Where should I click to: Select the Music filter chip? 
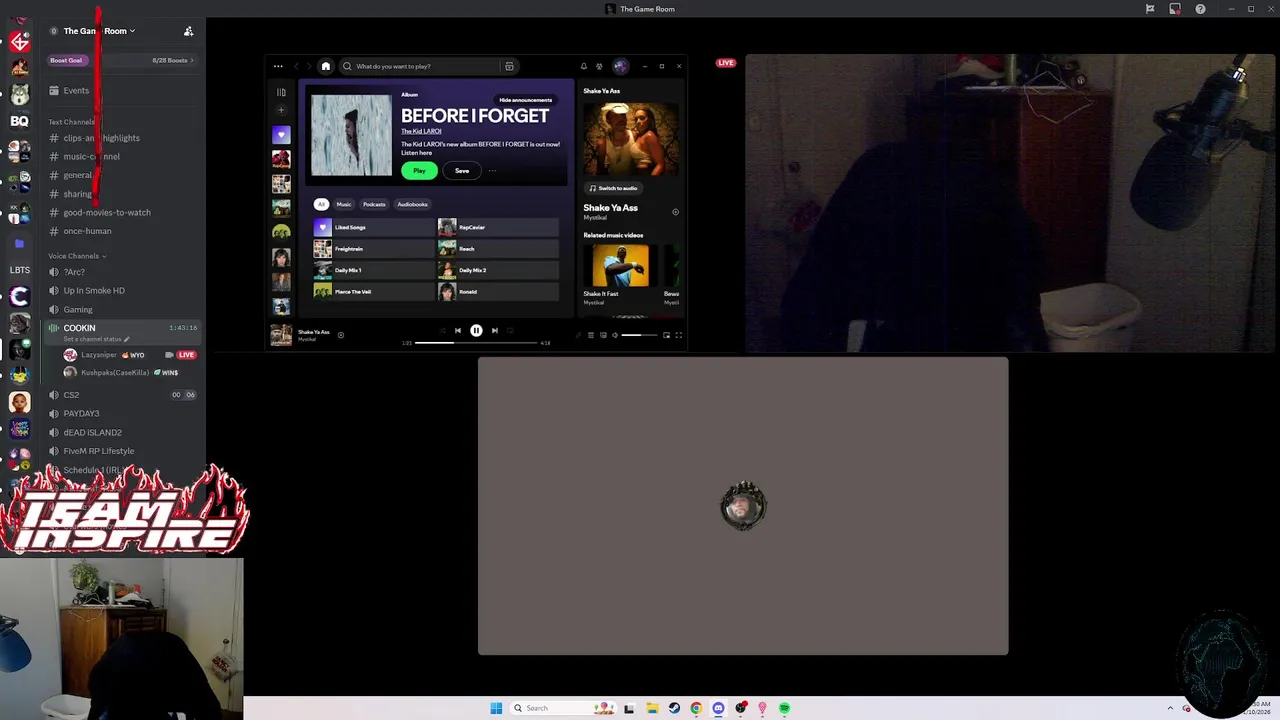click(344, 204)
